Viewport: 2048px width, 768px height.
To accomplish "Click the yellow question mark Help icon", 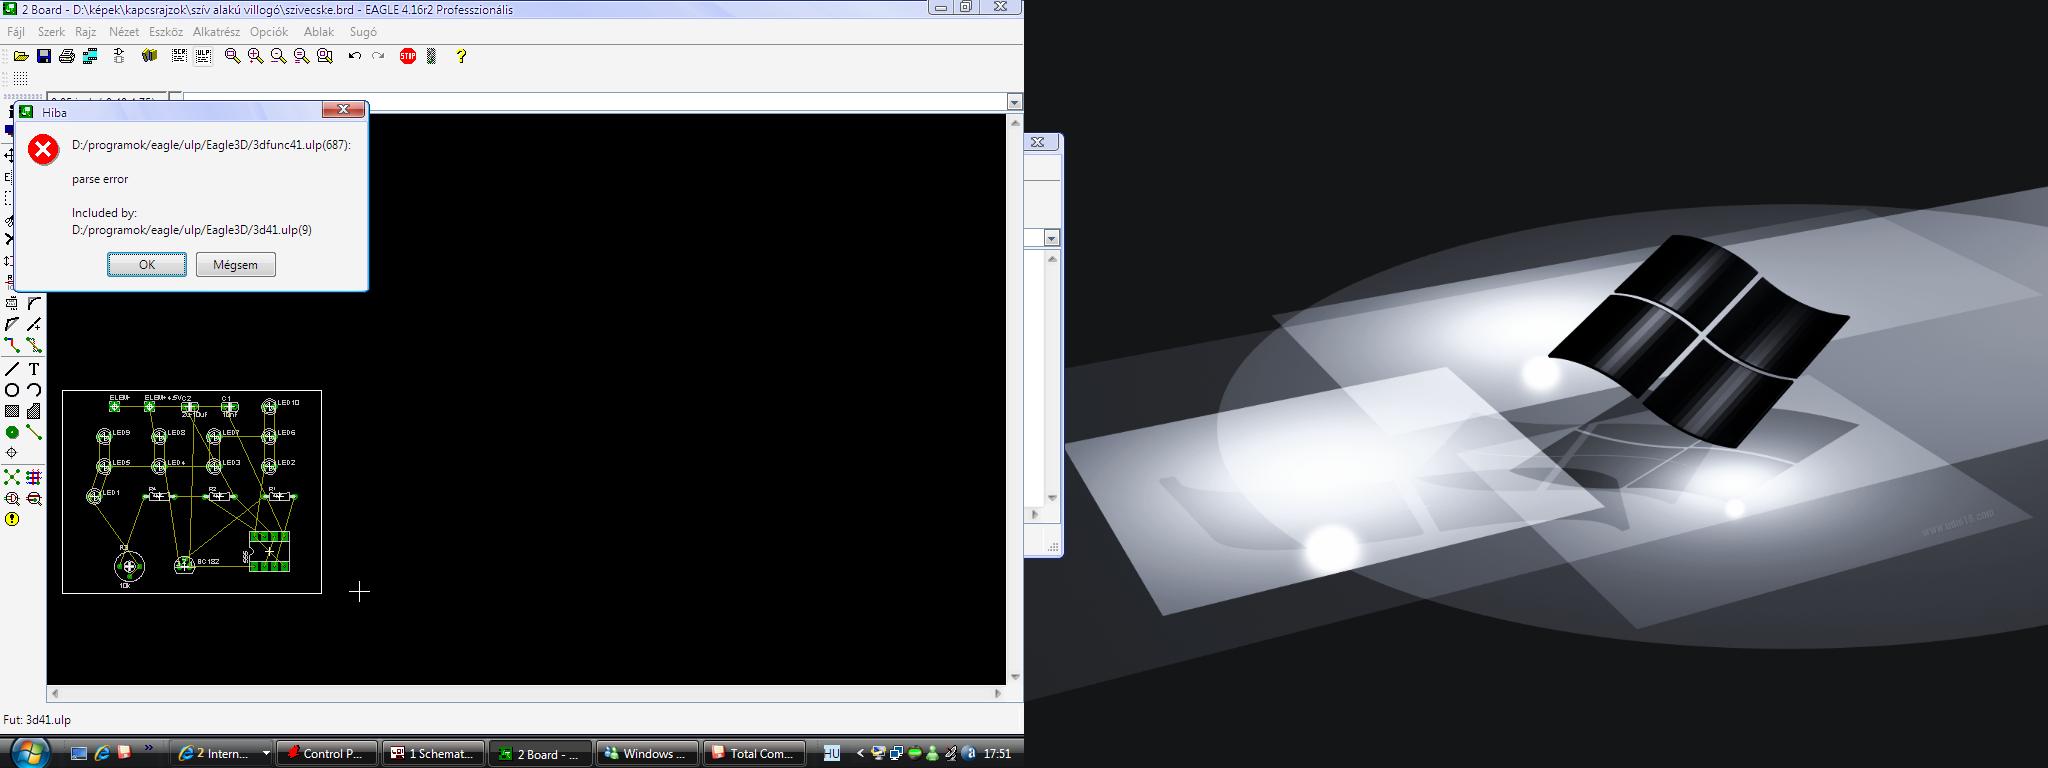I will click(x=461, y=56).
